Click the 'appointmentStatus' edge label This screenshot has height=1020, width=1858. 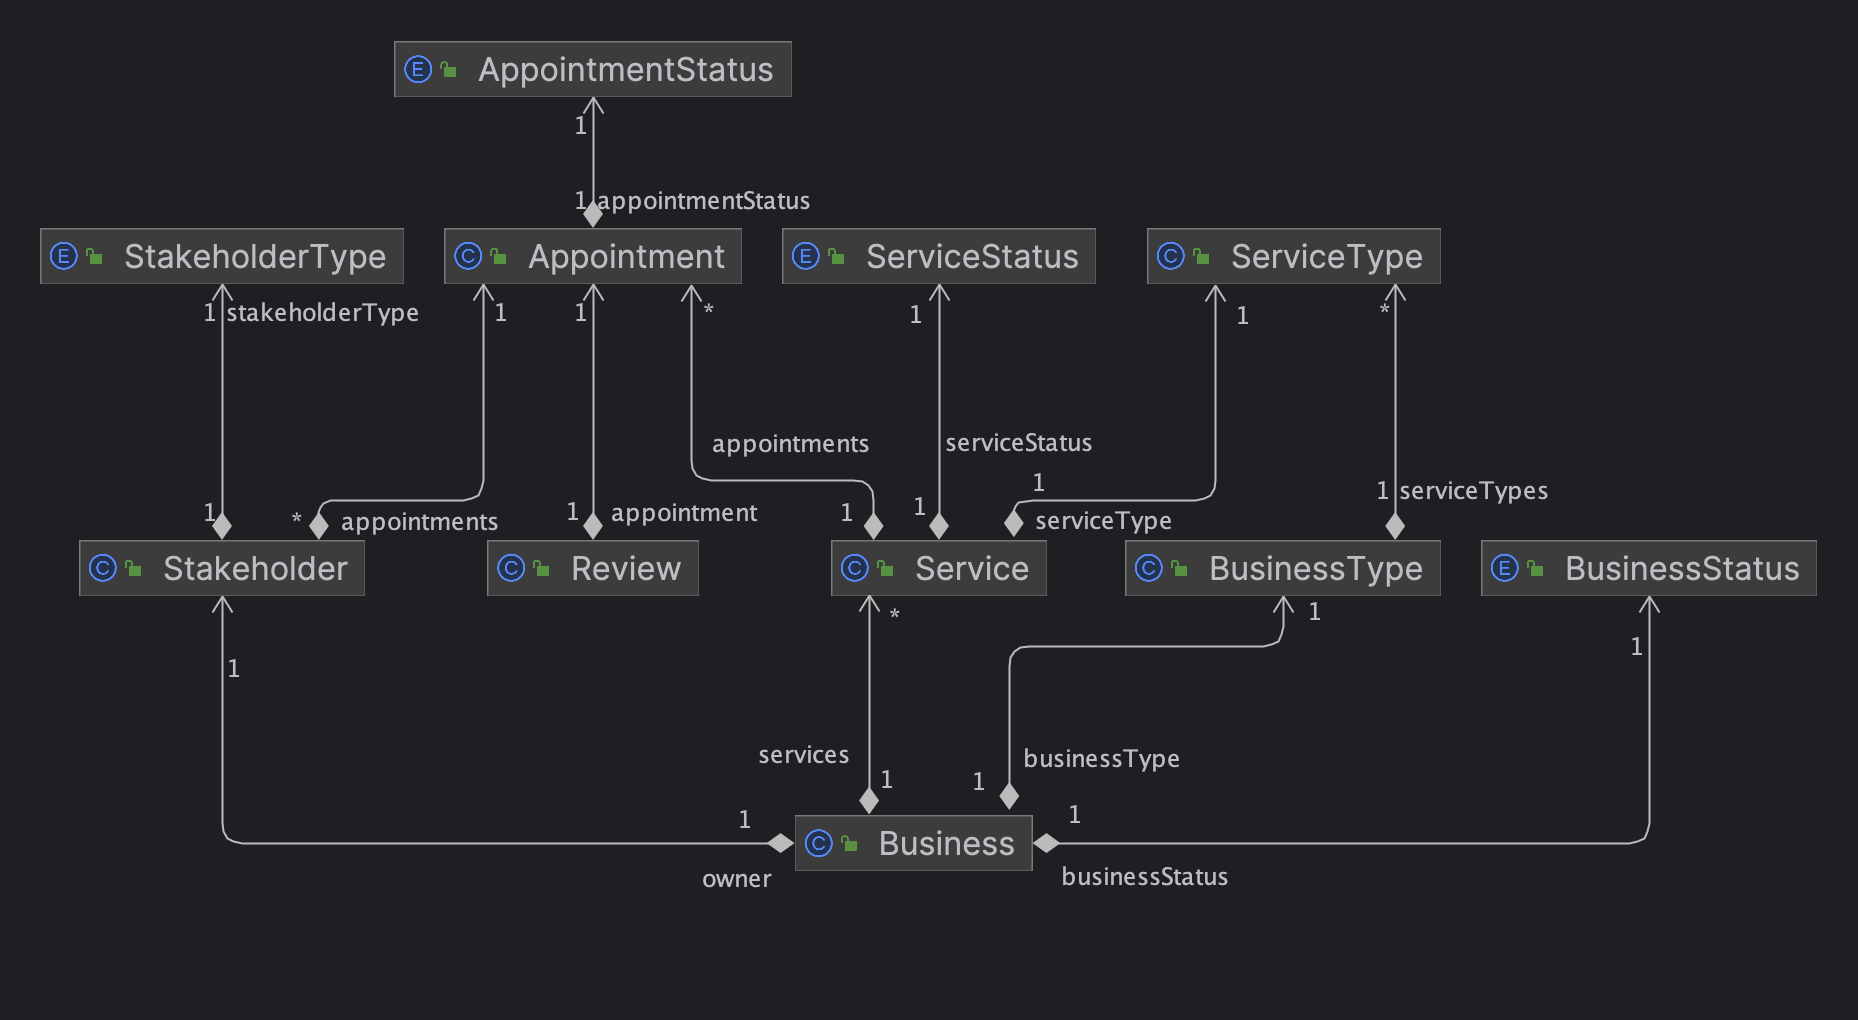pyautogui.click(x=704, y=201)
